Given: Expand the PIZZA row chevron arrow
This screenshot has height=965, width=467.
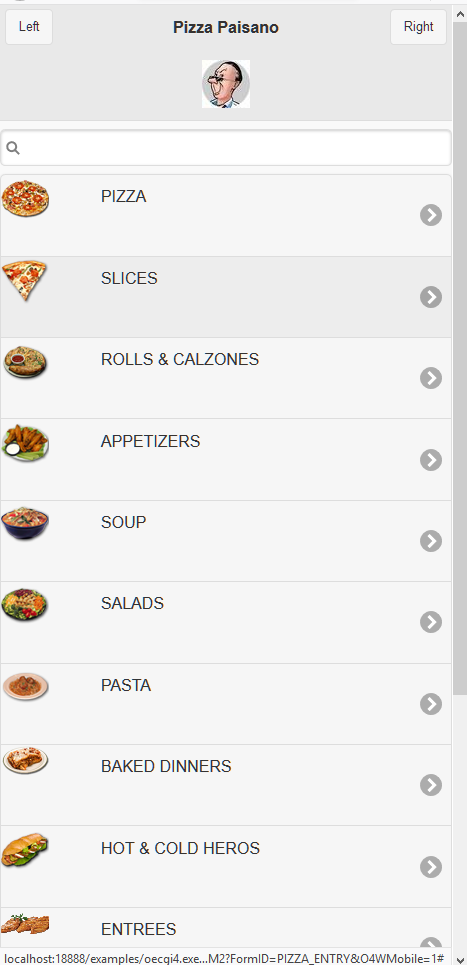Looking at the screenshot, I should (431, 215).
